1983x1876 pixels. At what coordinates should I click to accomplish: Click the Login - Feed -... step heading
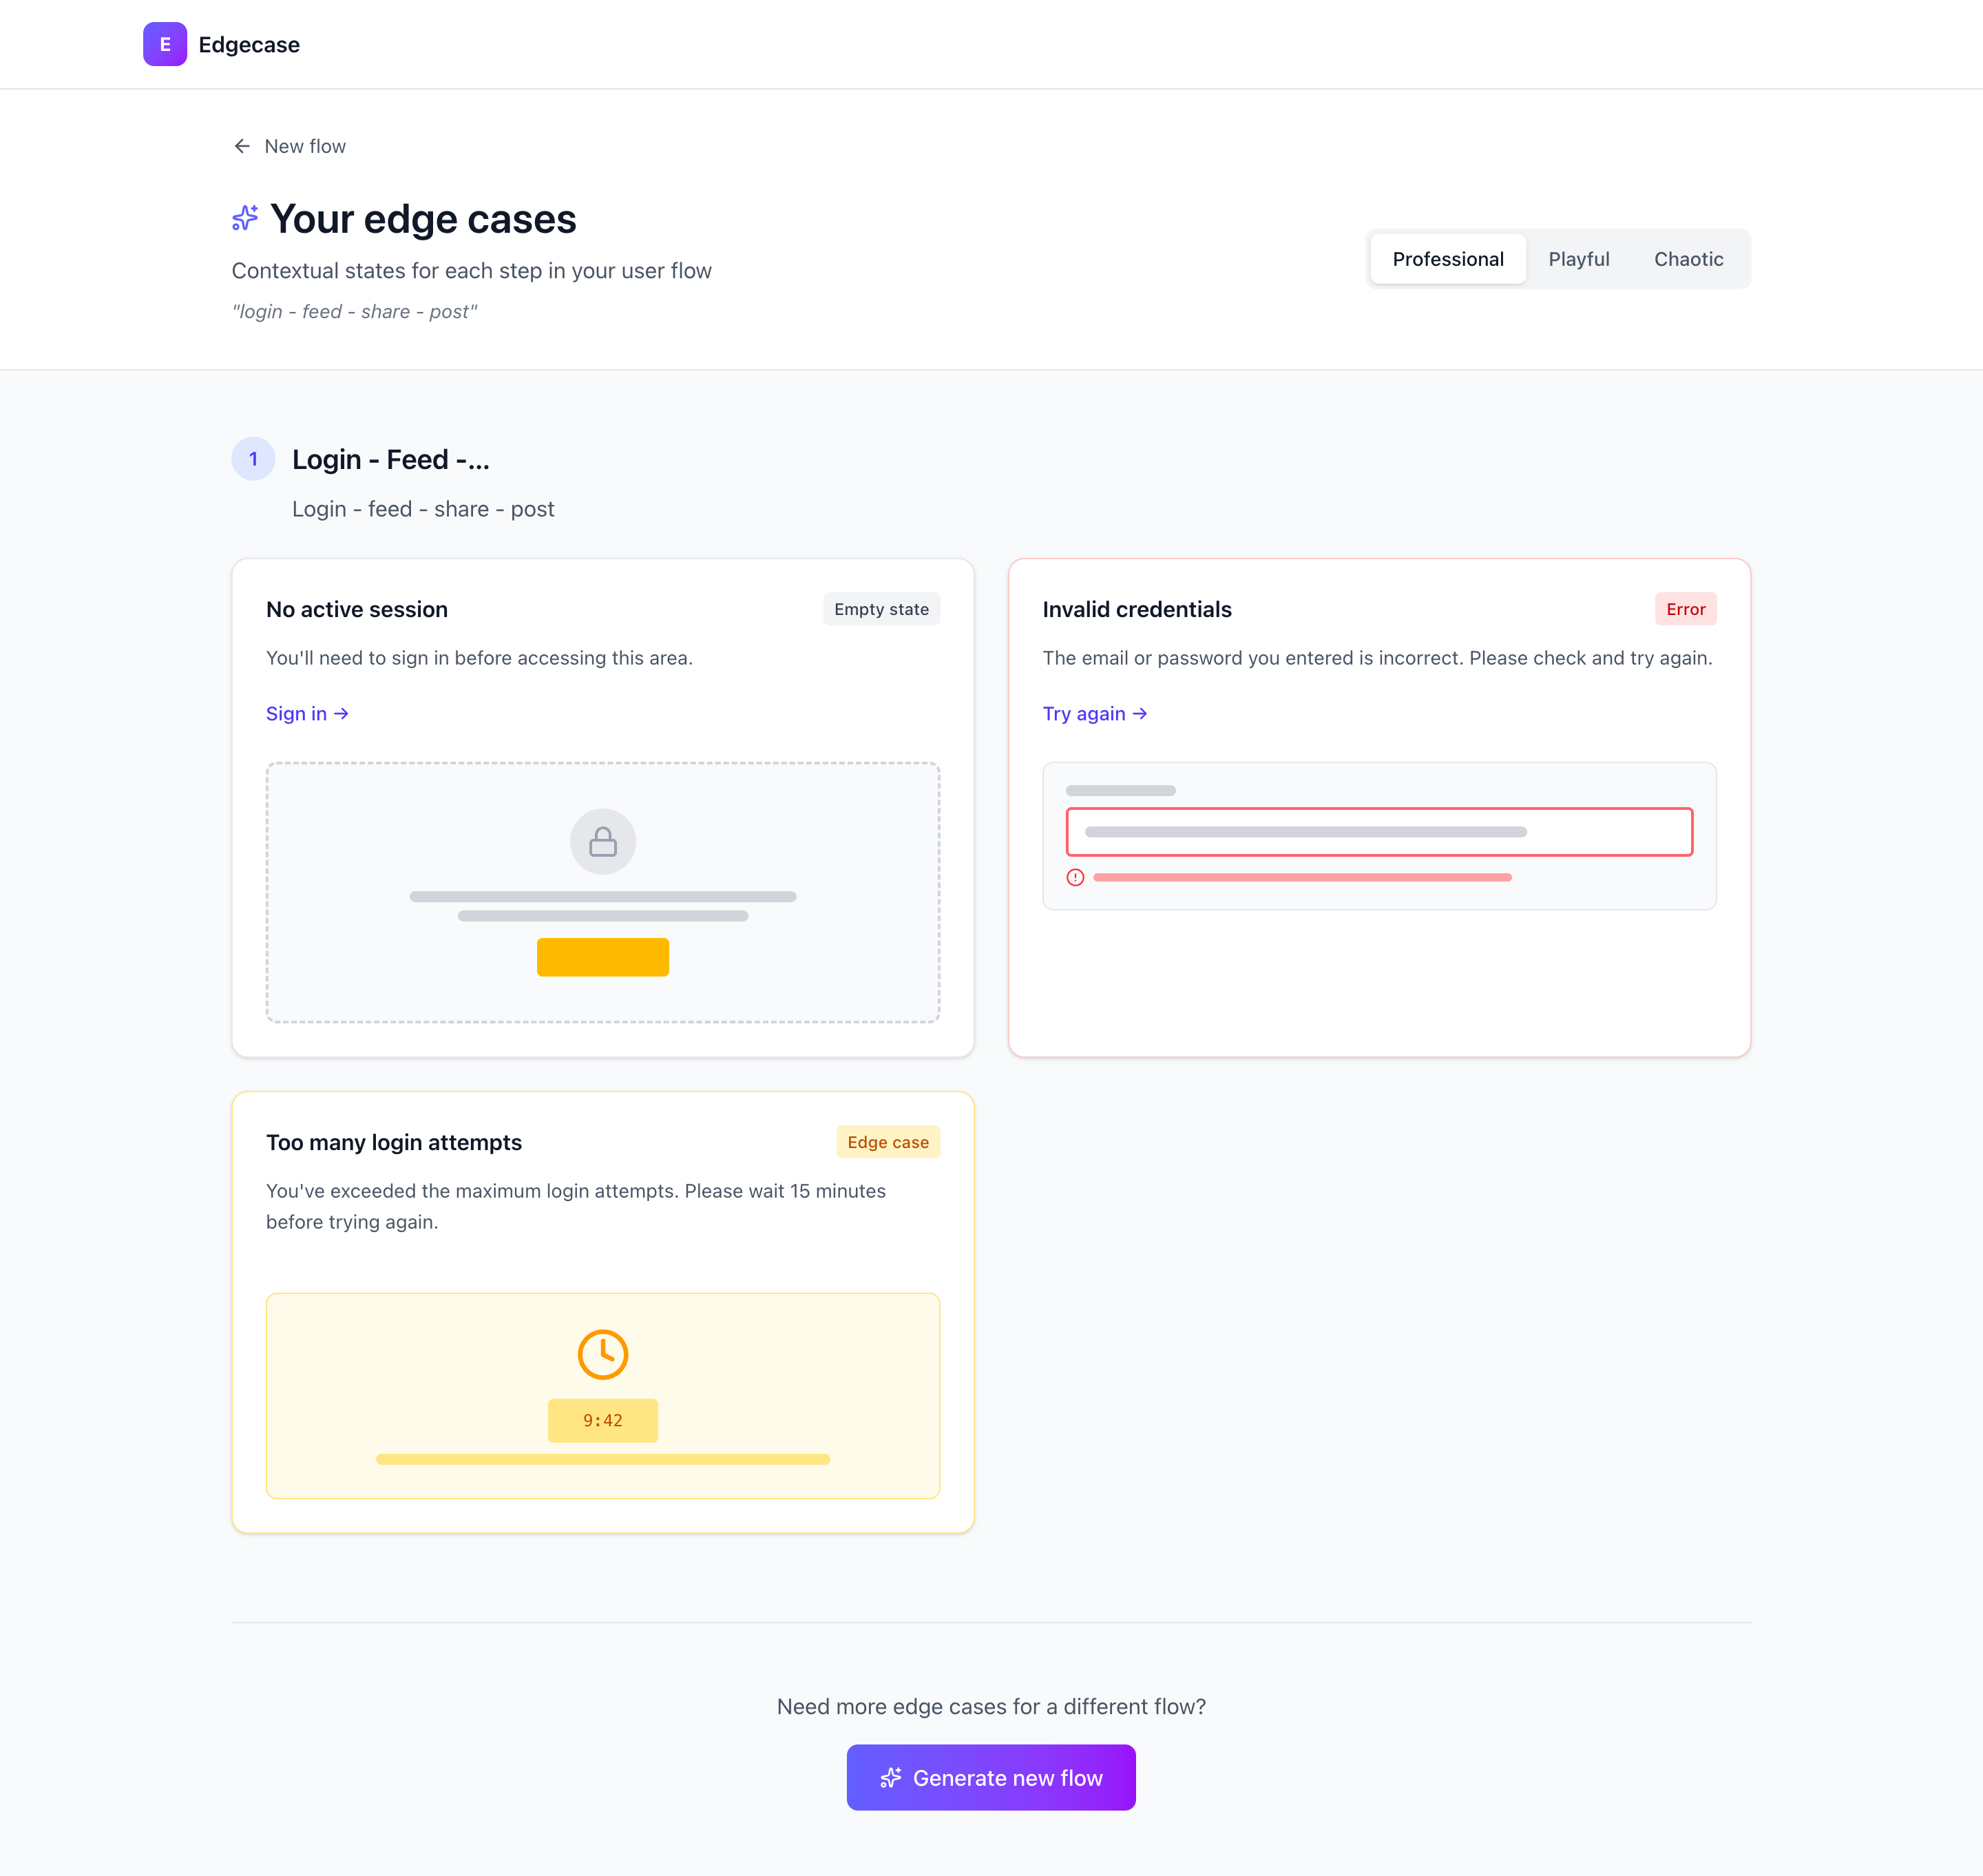click(x=391, y=459)
